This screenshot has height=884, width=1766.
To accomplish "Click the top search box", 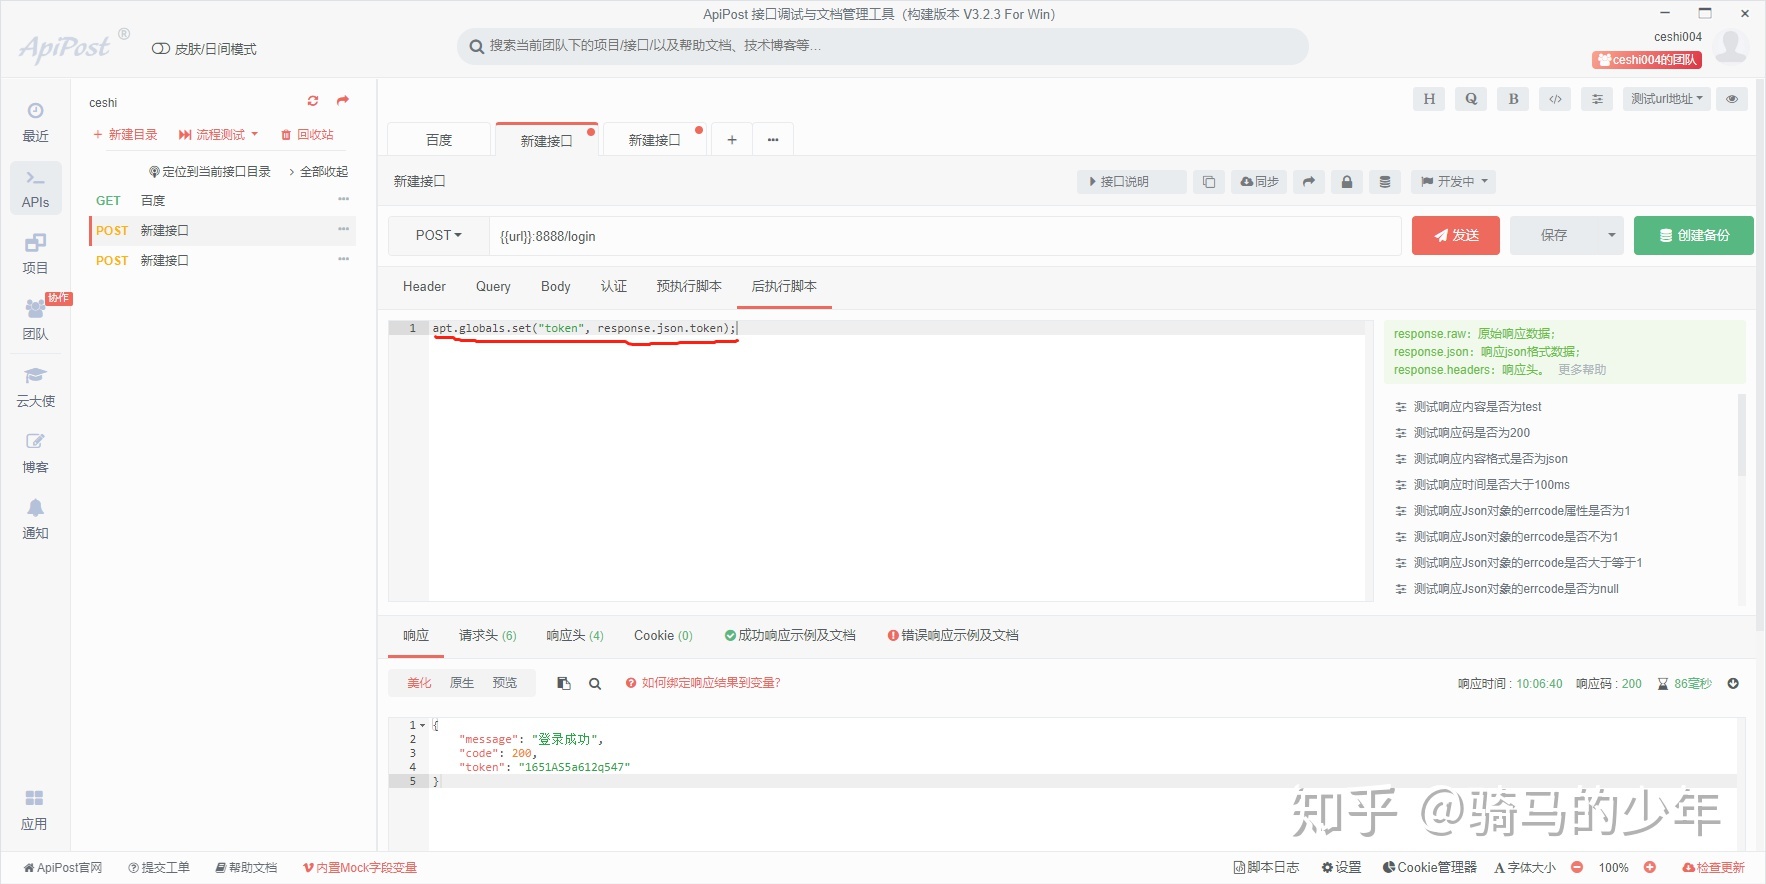I will pos(883,46).
